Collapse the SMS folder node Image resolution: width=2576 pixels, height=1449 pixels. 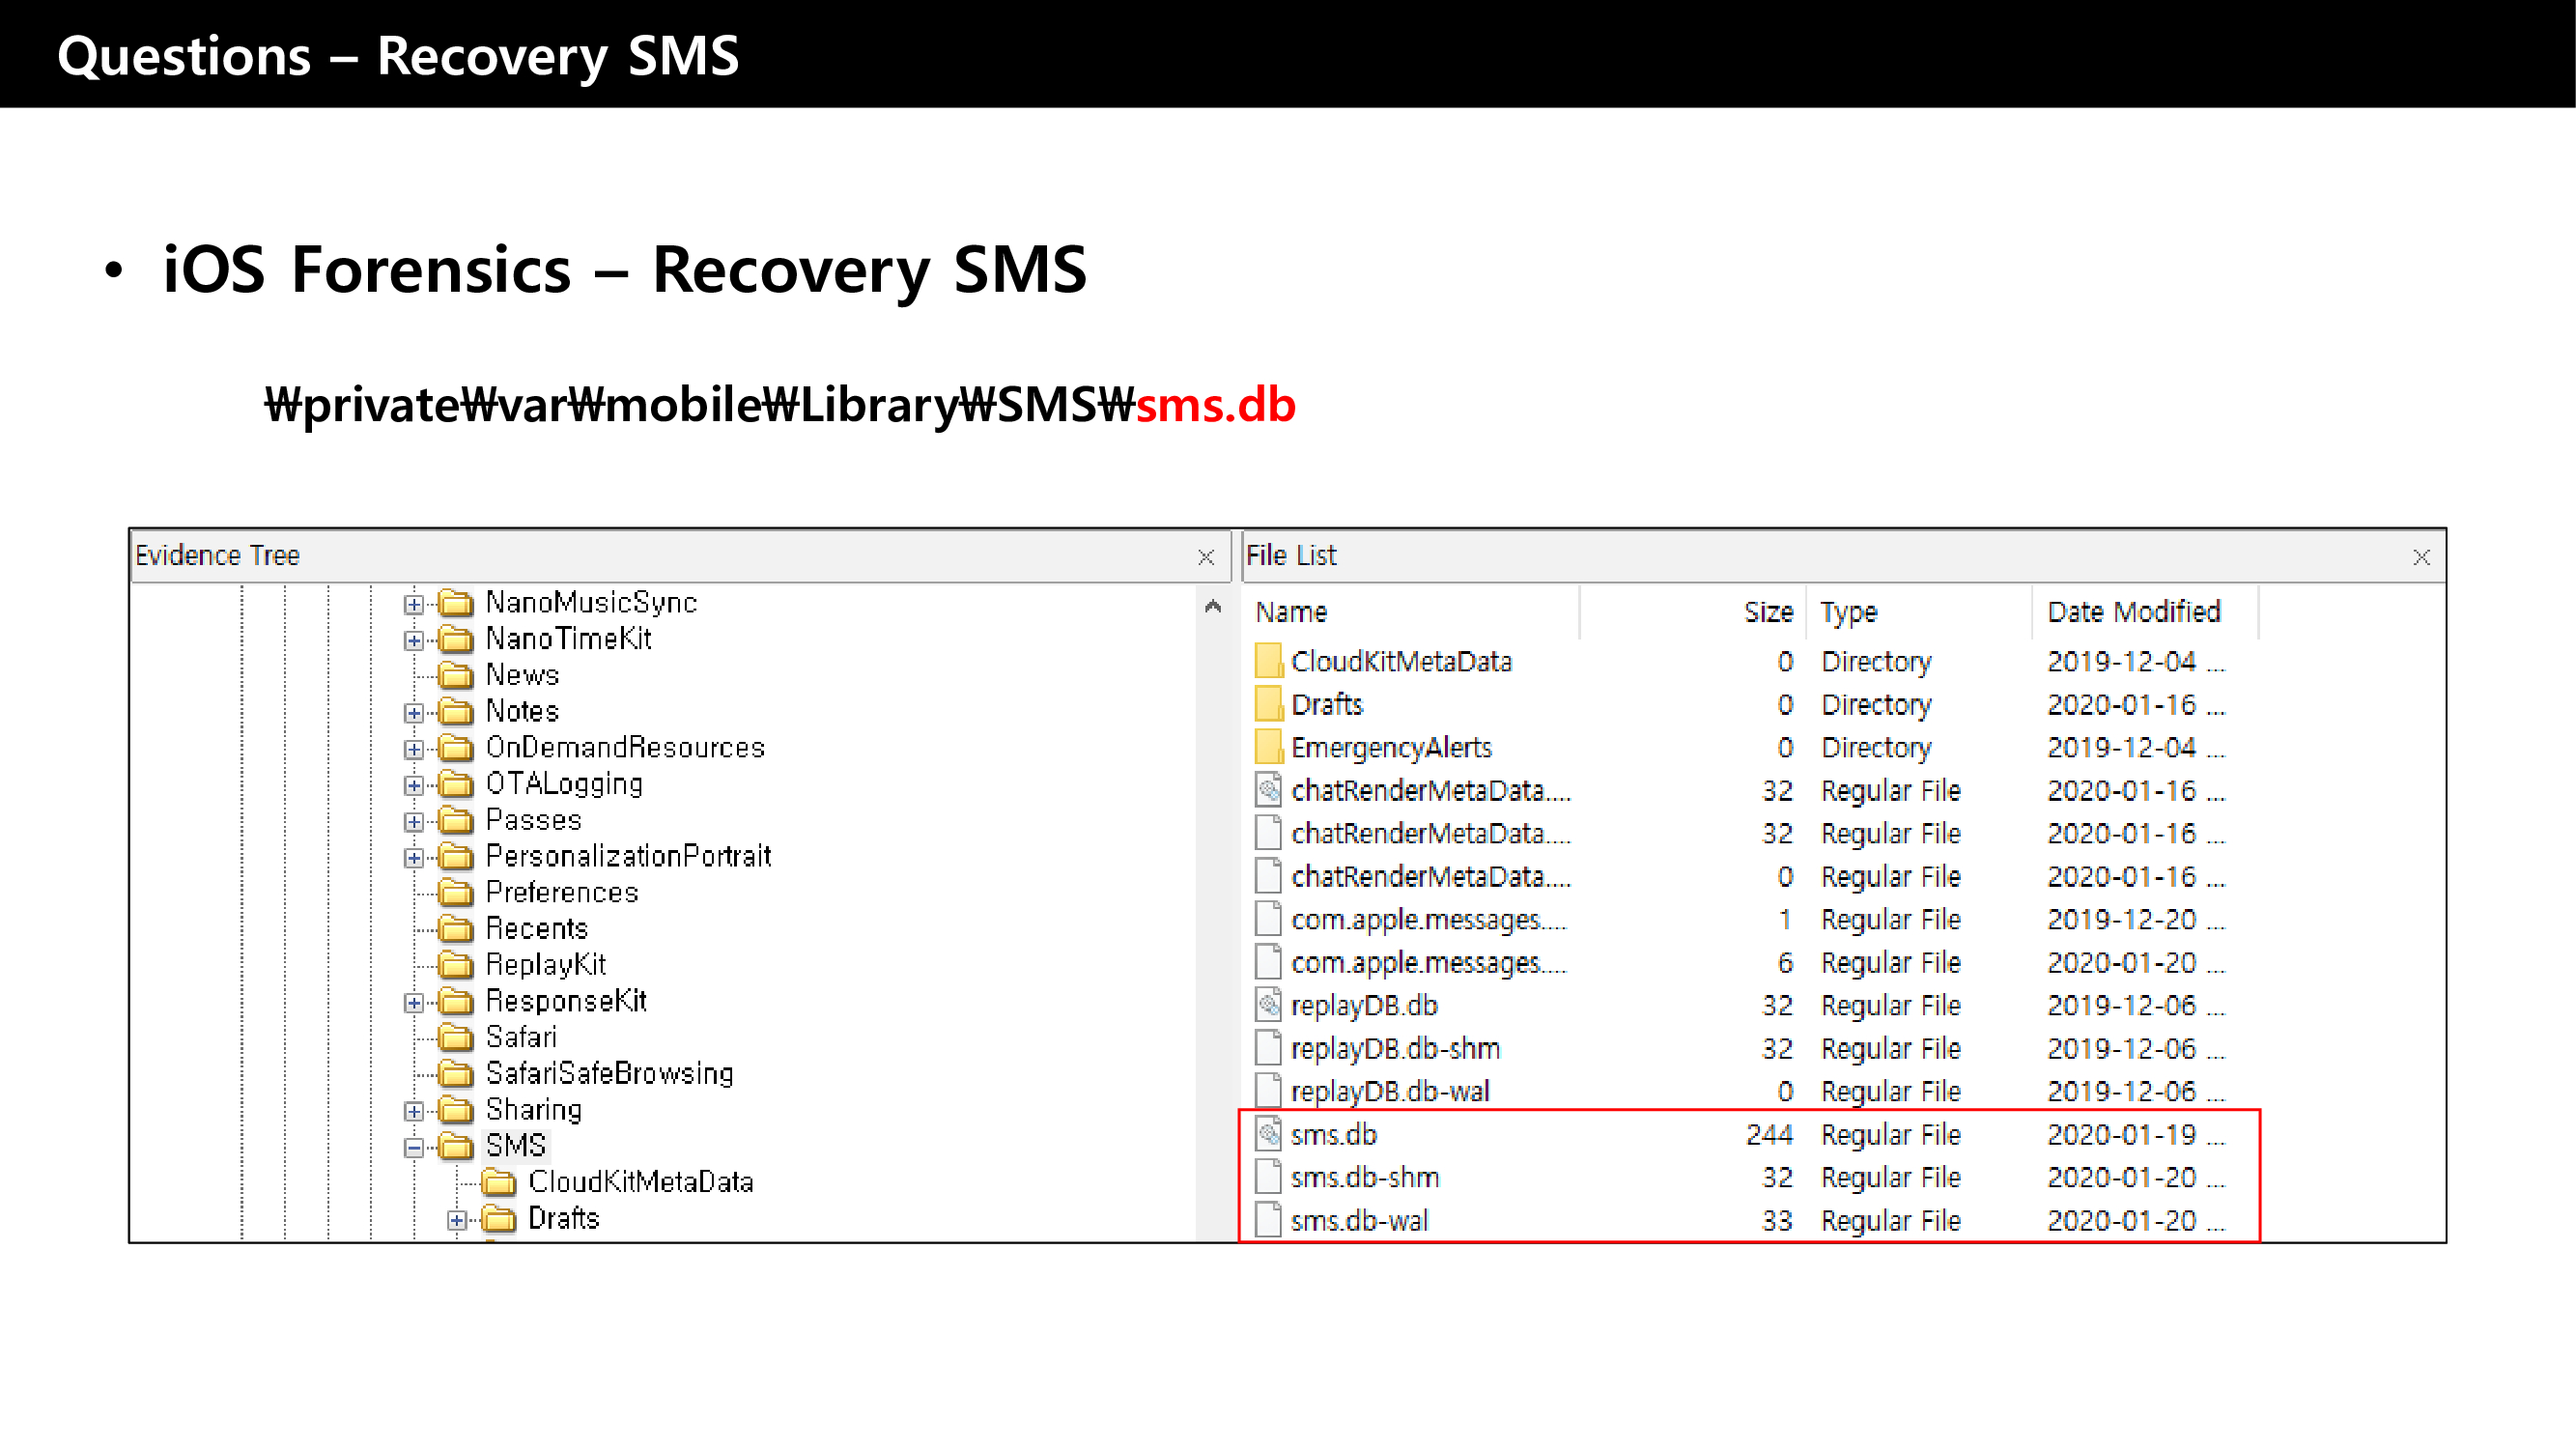tap(413, 1147)
